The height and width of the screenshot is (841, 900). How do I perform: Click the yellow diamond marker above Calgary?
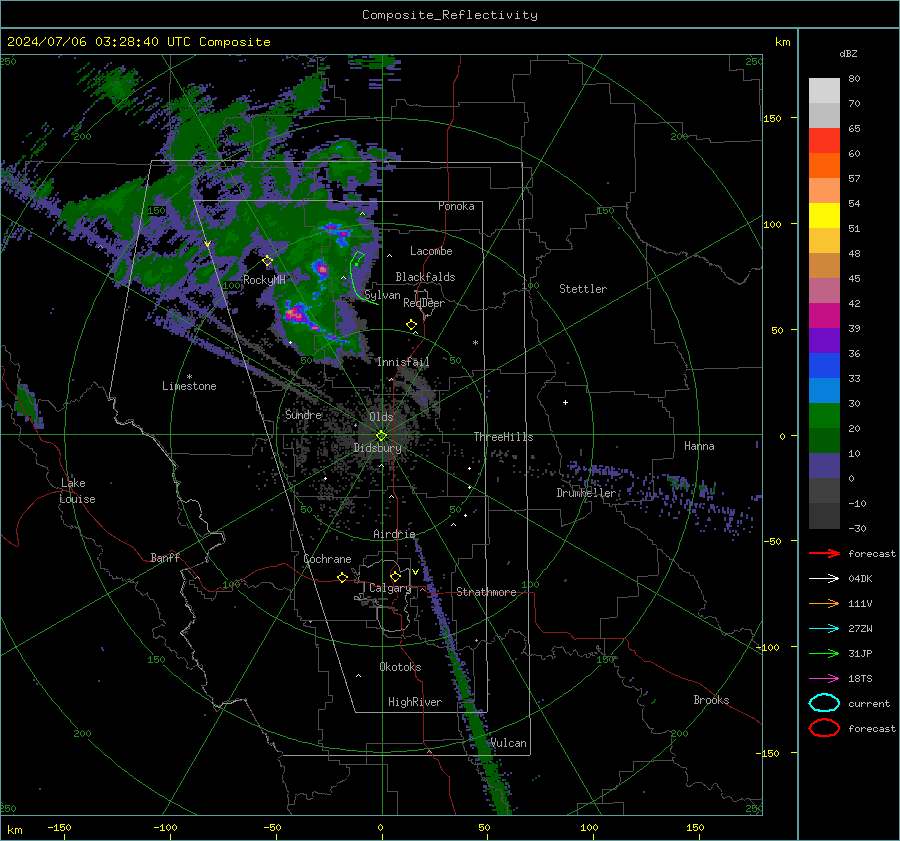[395, 576]
